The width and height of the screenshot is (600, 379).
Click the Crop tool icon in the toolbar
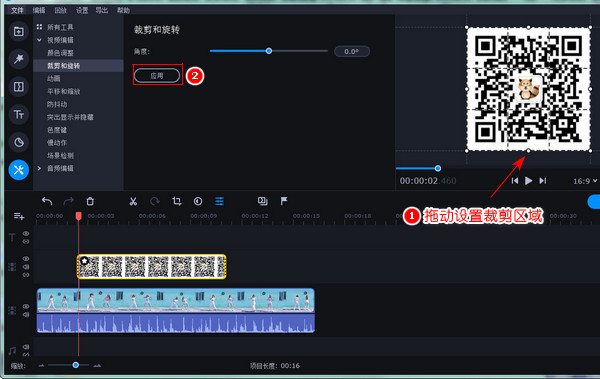(x=177, y=201)
